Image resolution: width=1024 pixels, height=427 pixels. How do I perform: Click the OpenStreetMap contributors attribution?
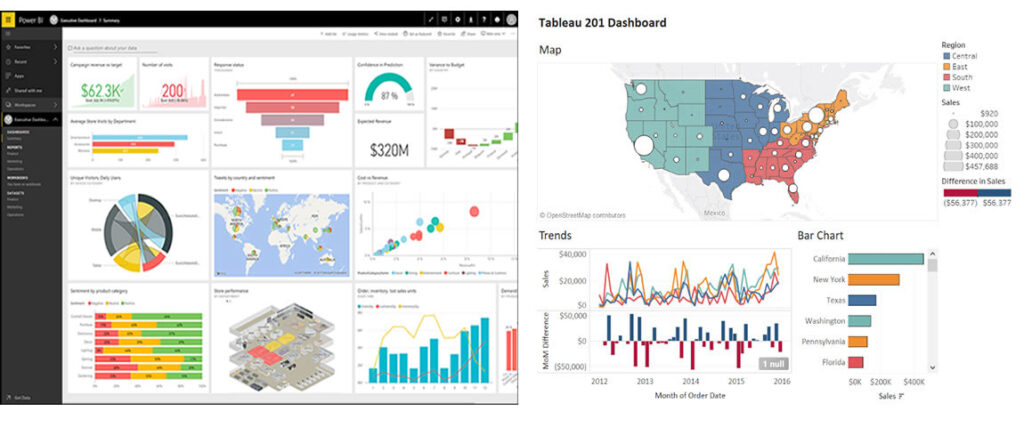[583, 215]
